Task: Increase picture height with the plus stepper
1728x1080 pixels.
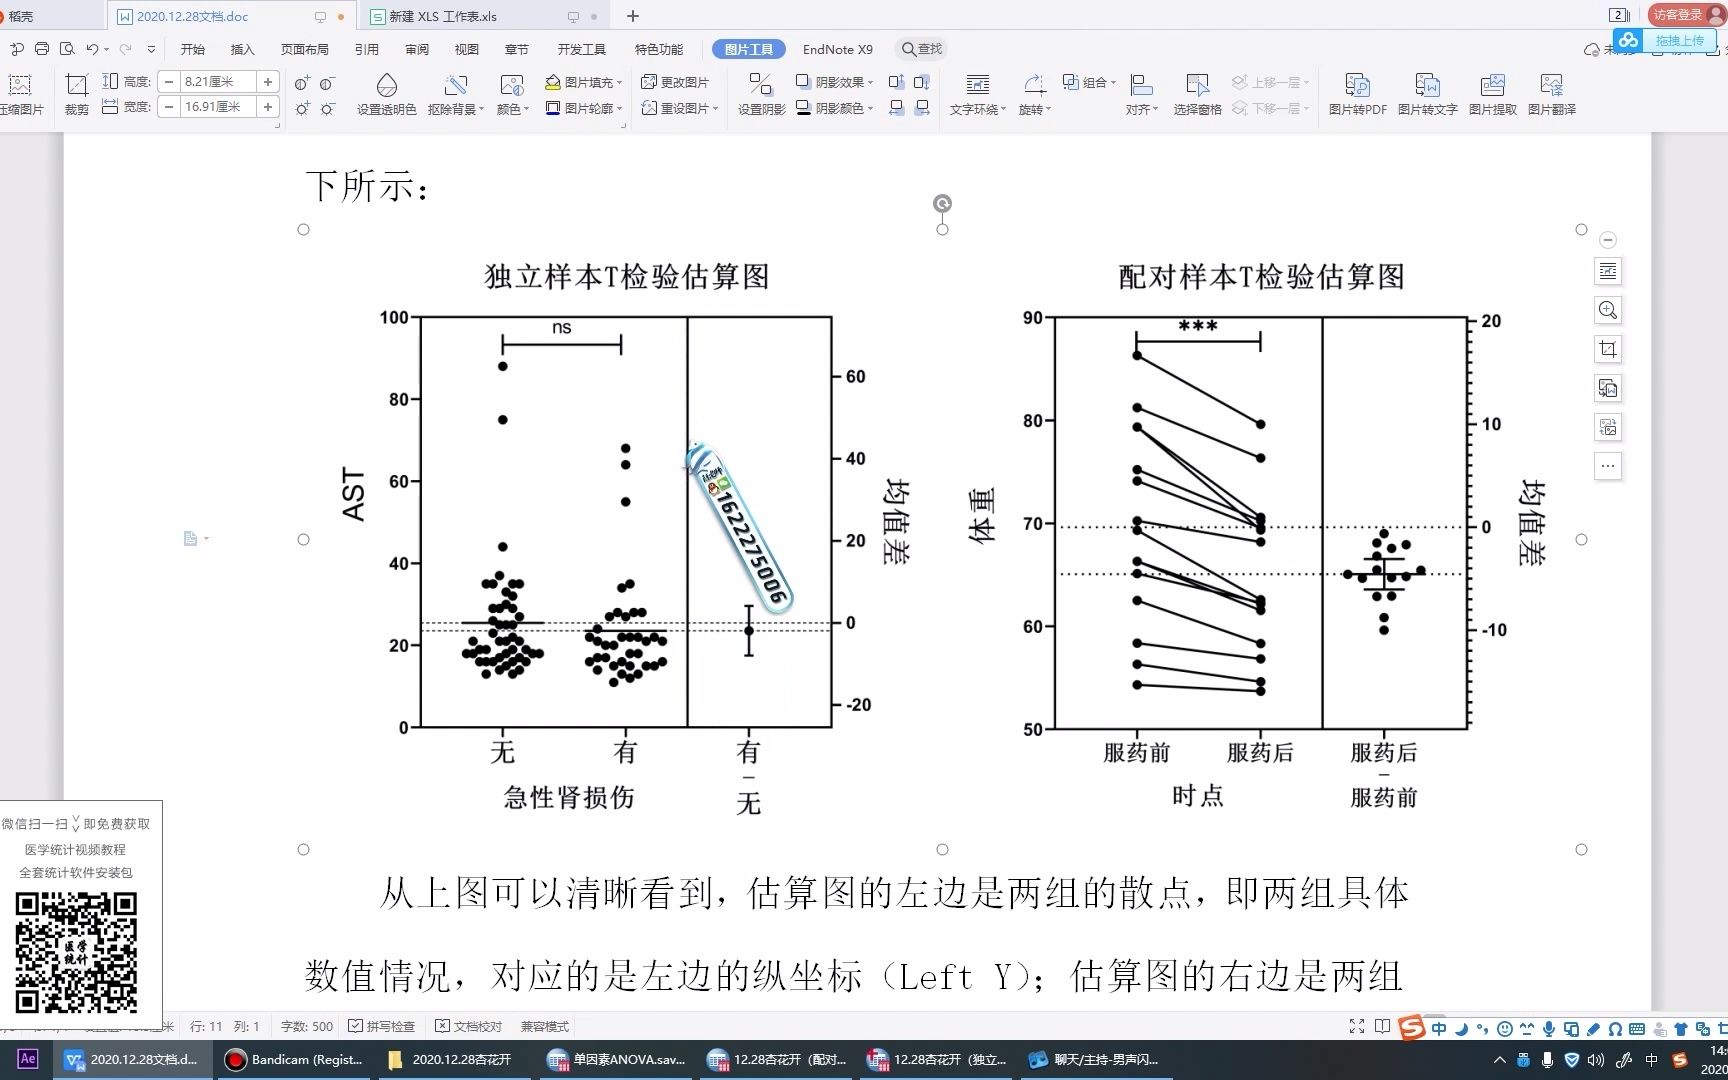Action: click(x=267, y=81)
